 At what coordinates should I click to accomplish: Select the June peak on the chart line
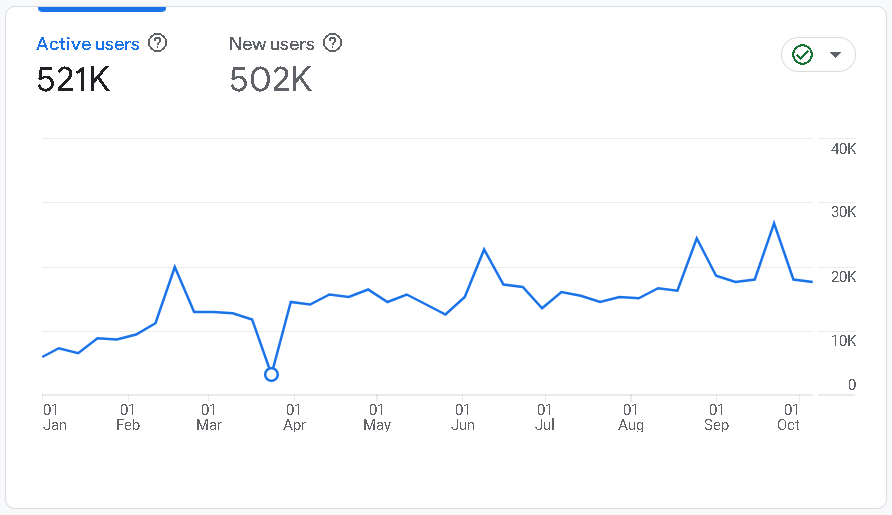click(484, 249)
